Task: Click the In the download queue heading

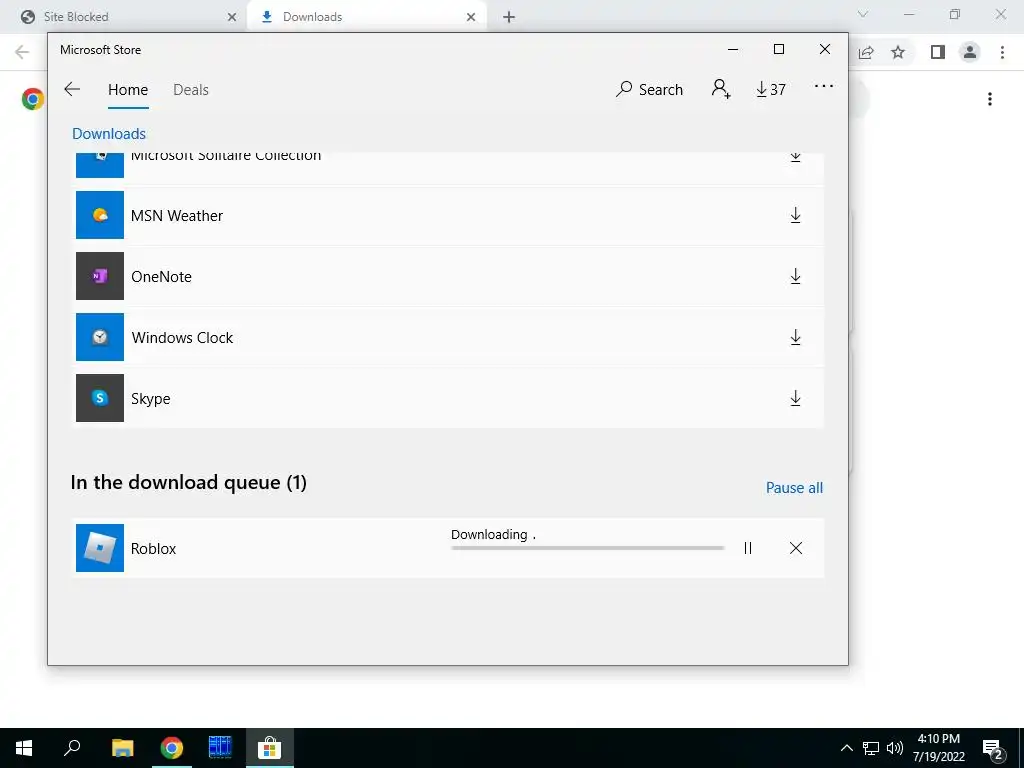Action: 189,483
